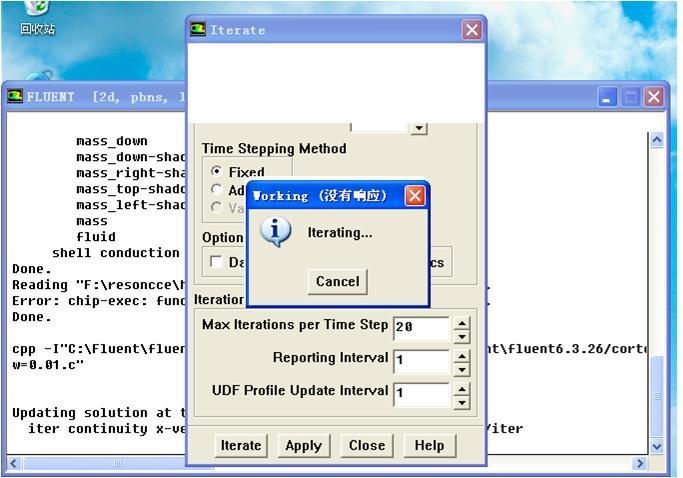
Task: Click the "fluid" line in console
Action: coord(96,237)
